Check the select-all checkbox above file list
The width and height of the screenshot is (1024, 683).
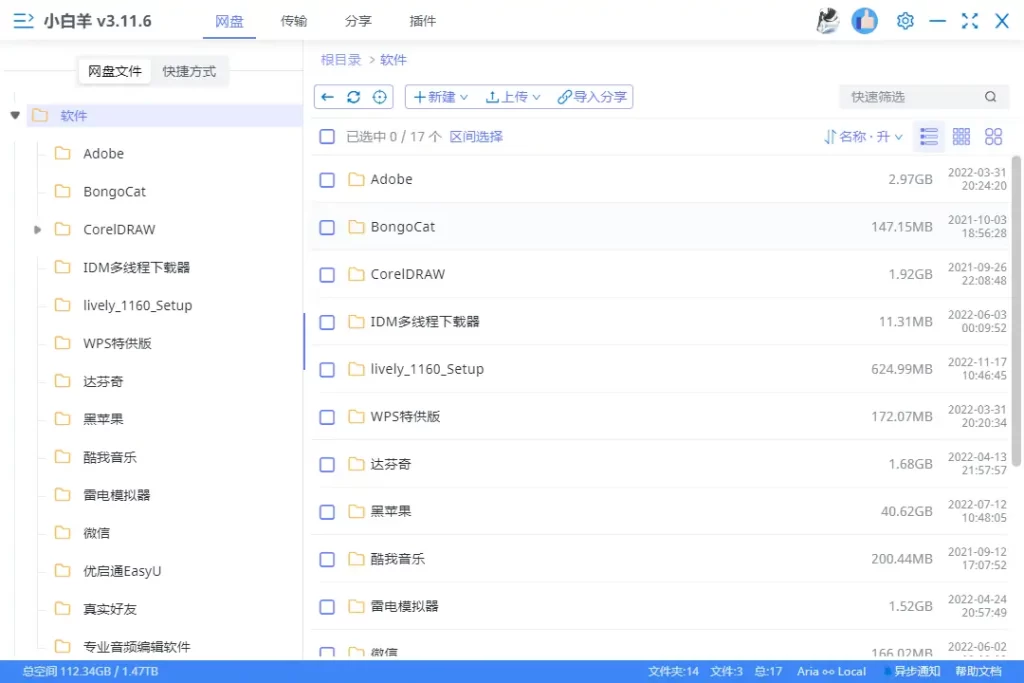pos(327,136)
